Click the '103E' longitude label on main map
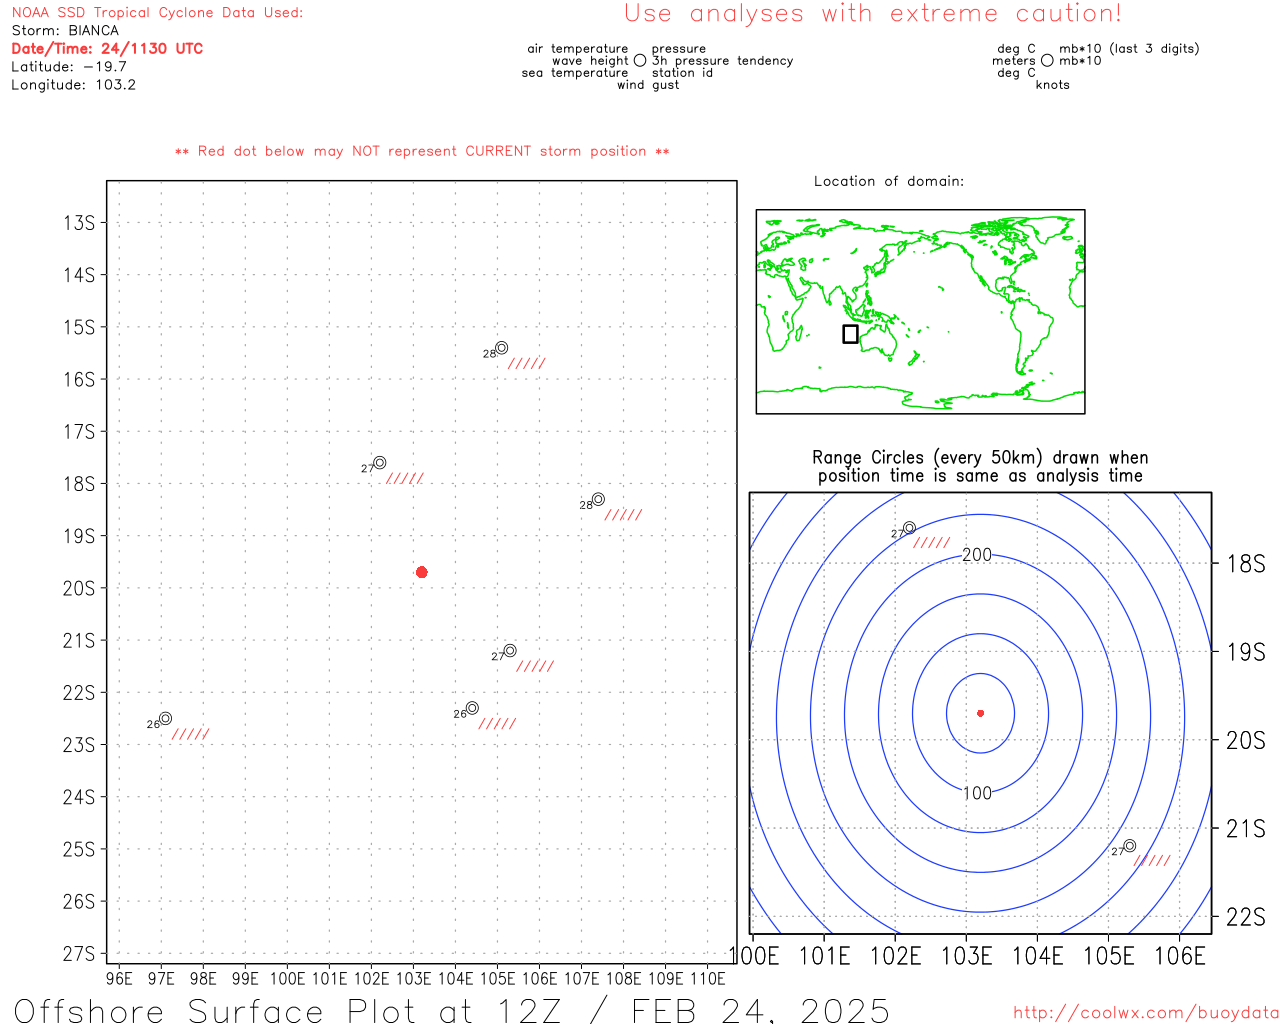 (413, 979)
